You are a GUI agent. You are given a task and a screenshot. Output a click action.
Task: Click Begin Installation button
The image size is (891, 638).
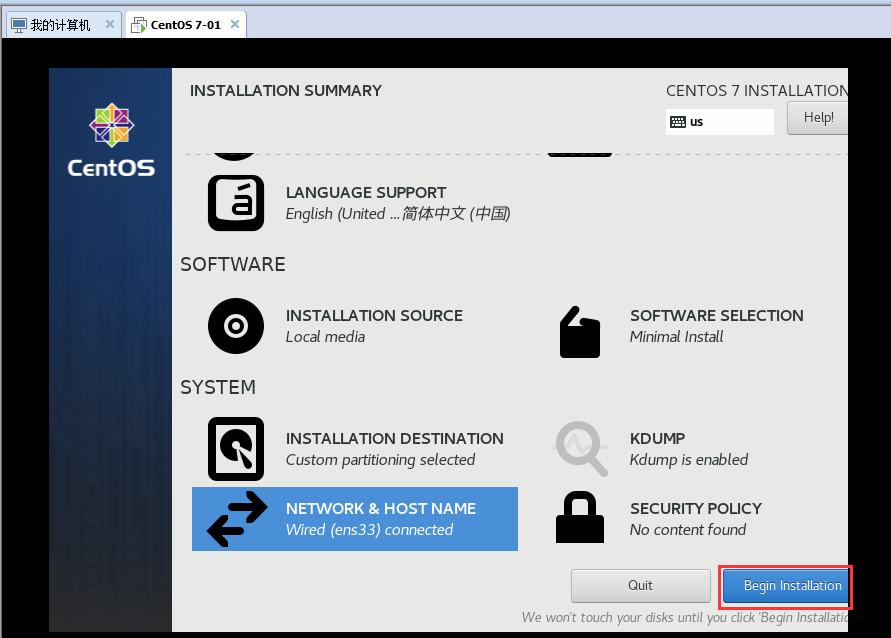pos(786,586)
